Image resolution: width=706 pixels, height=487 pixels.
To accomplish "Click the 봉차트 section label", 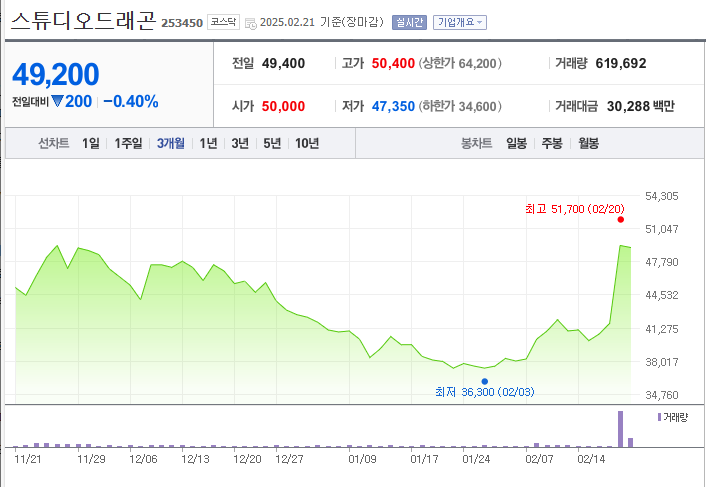I will 476,144.
